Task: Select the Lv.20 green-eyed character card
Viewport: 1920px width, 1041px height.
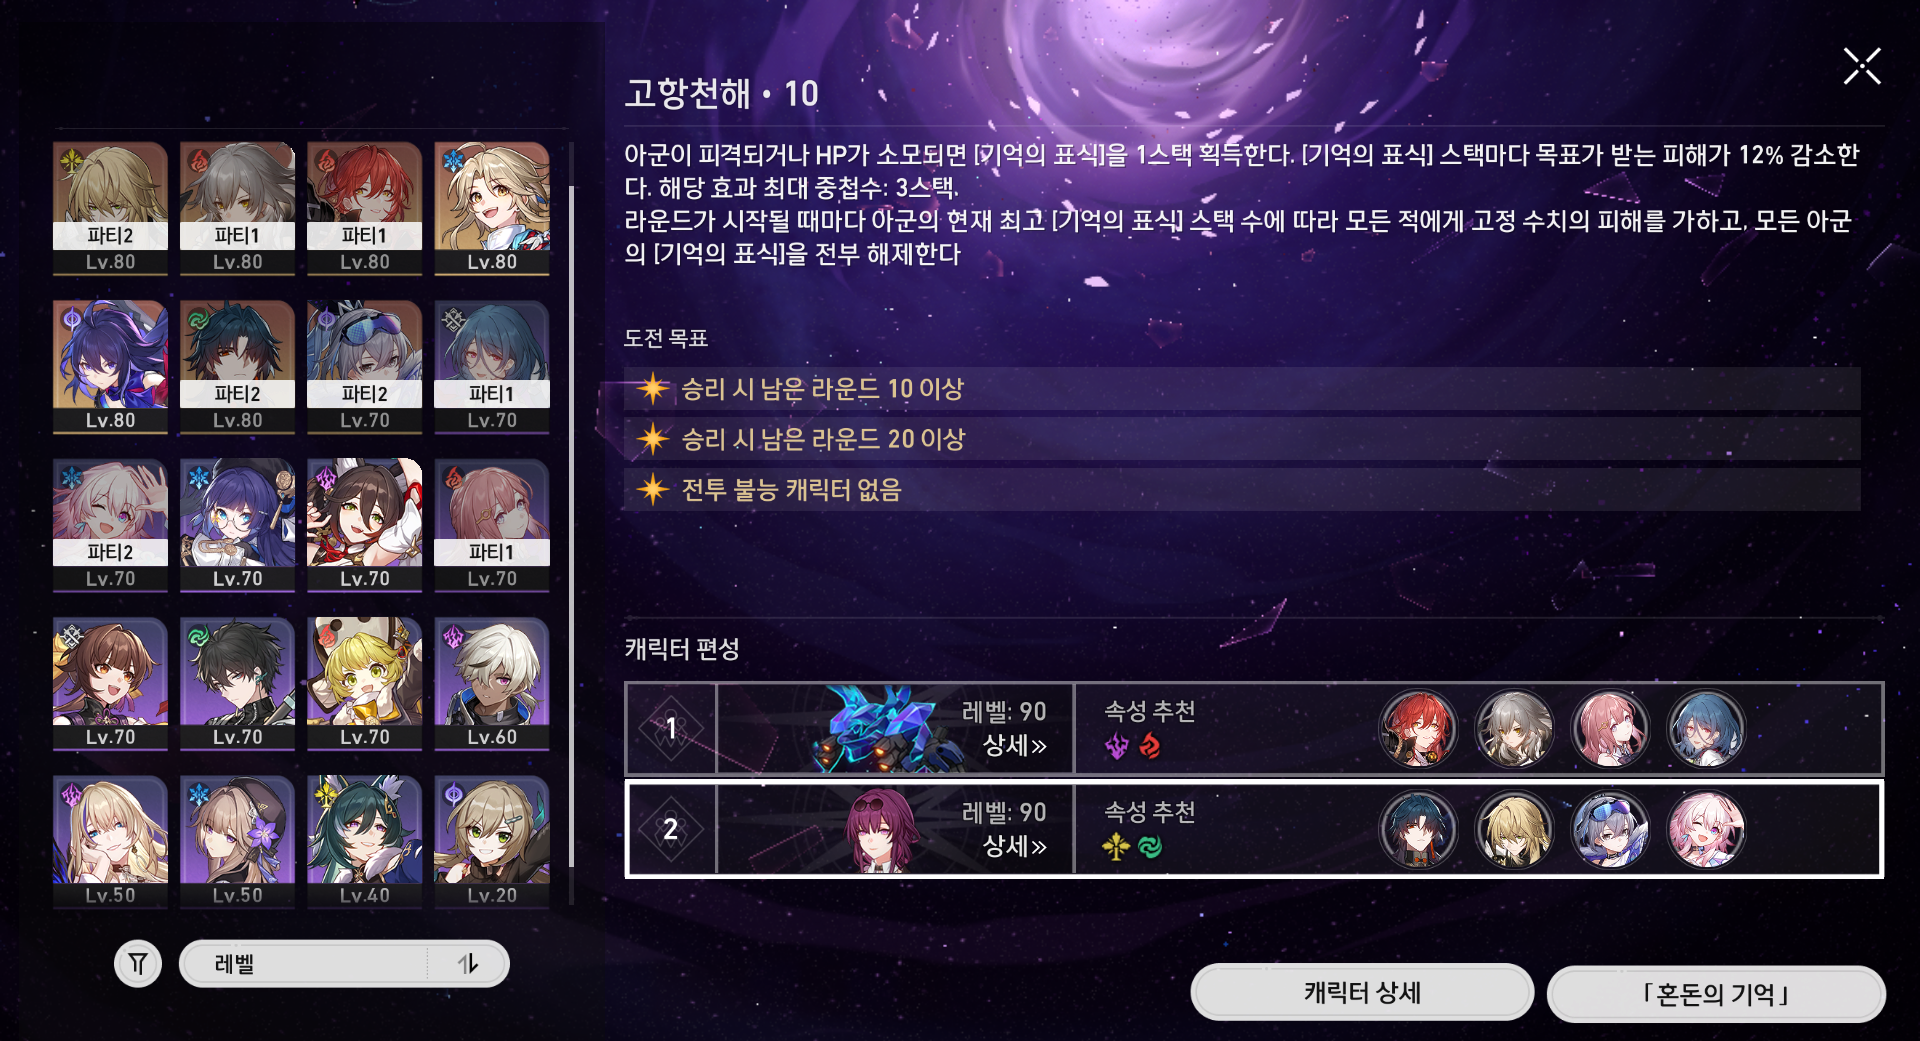Action: click(x=492, y=841)
